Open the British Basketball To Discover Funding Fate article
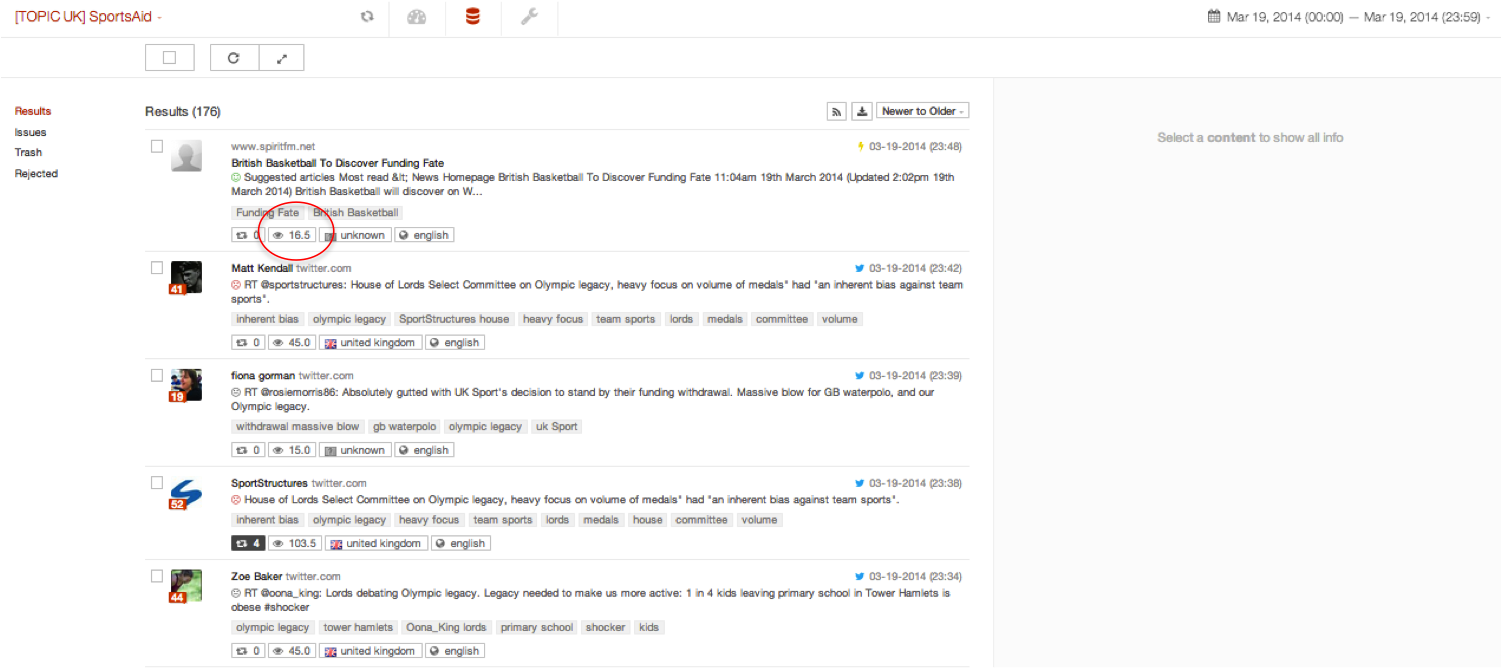Viewport: 1502px width, 669px height. point(337,163)
